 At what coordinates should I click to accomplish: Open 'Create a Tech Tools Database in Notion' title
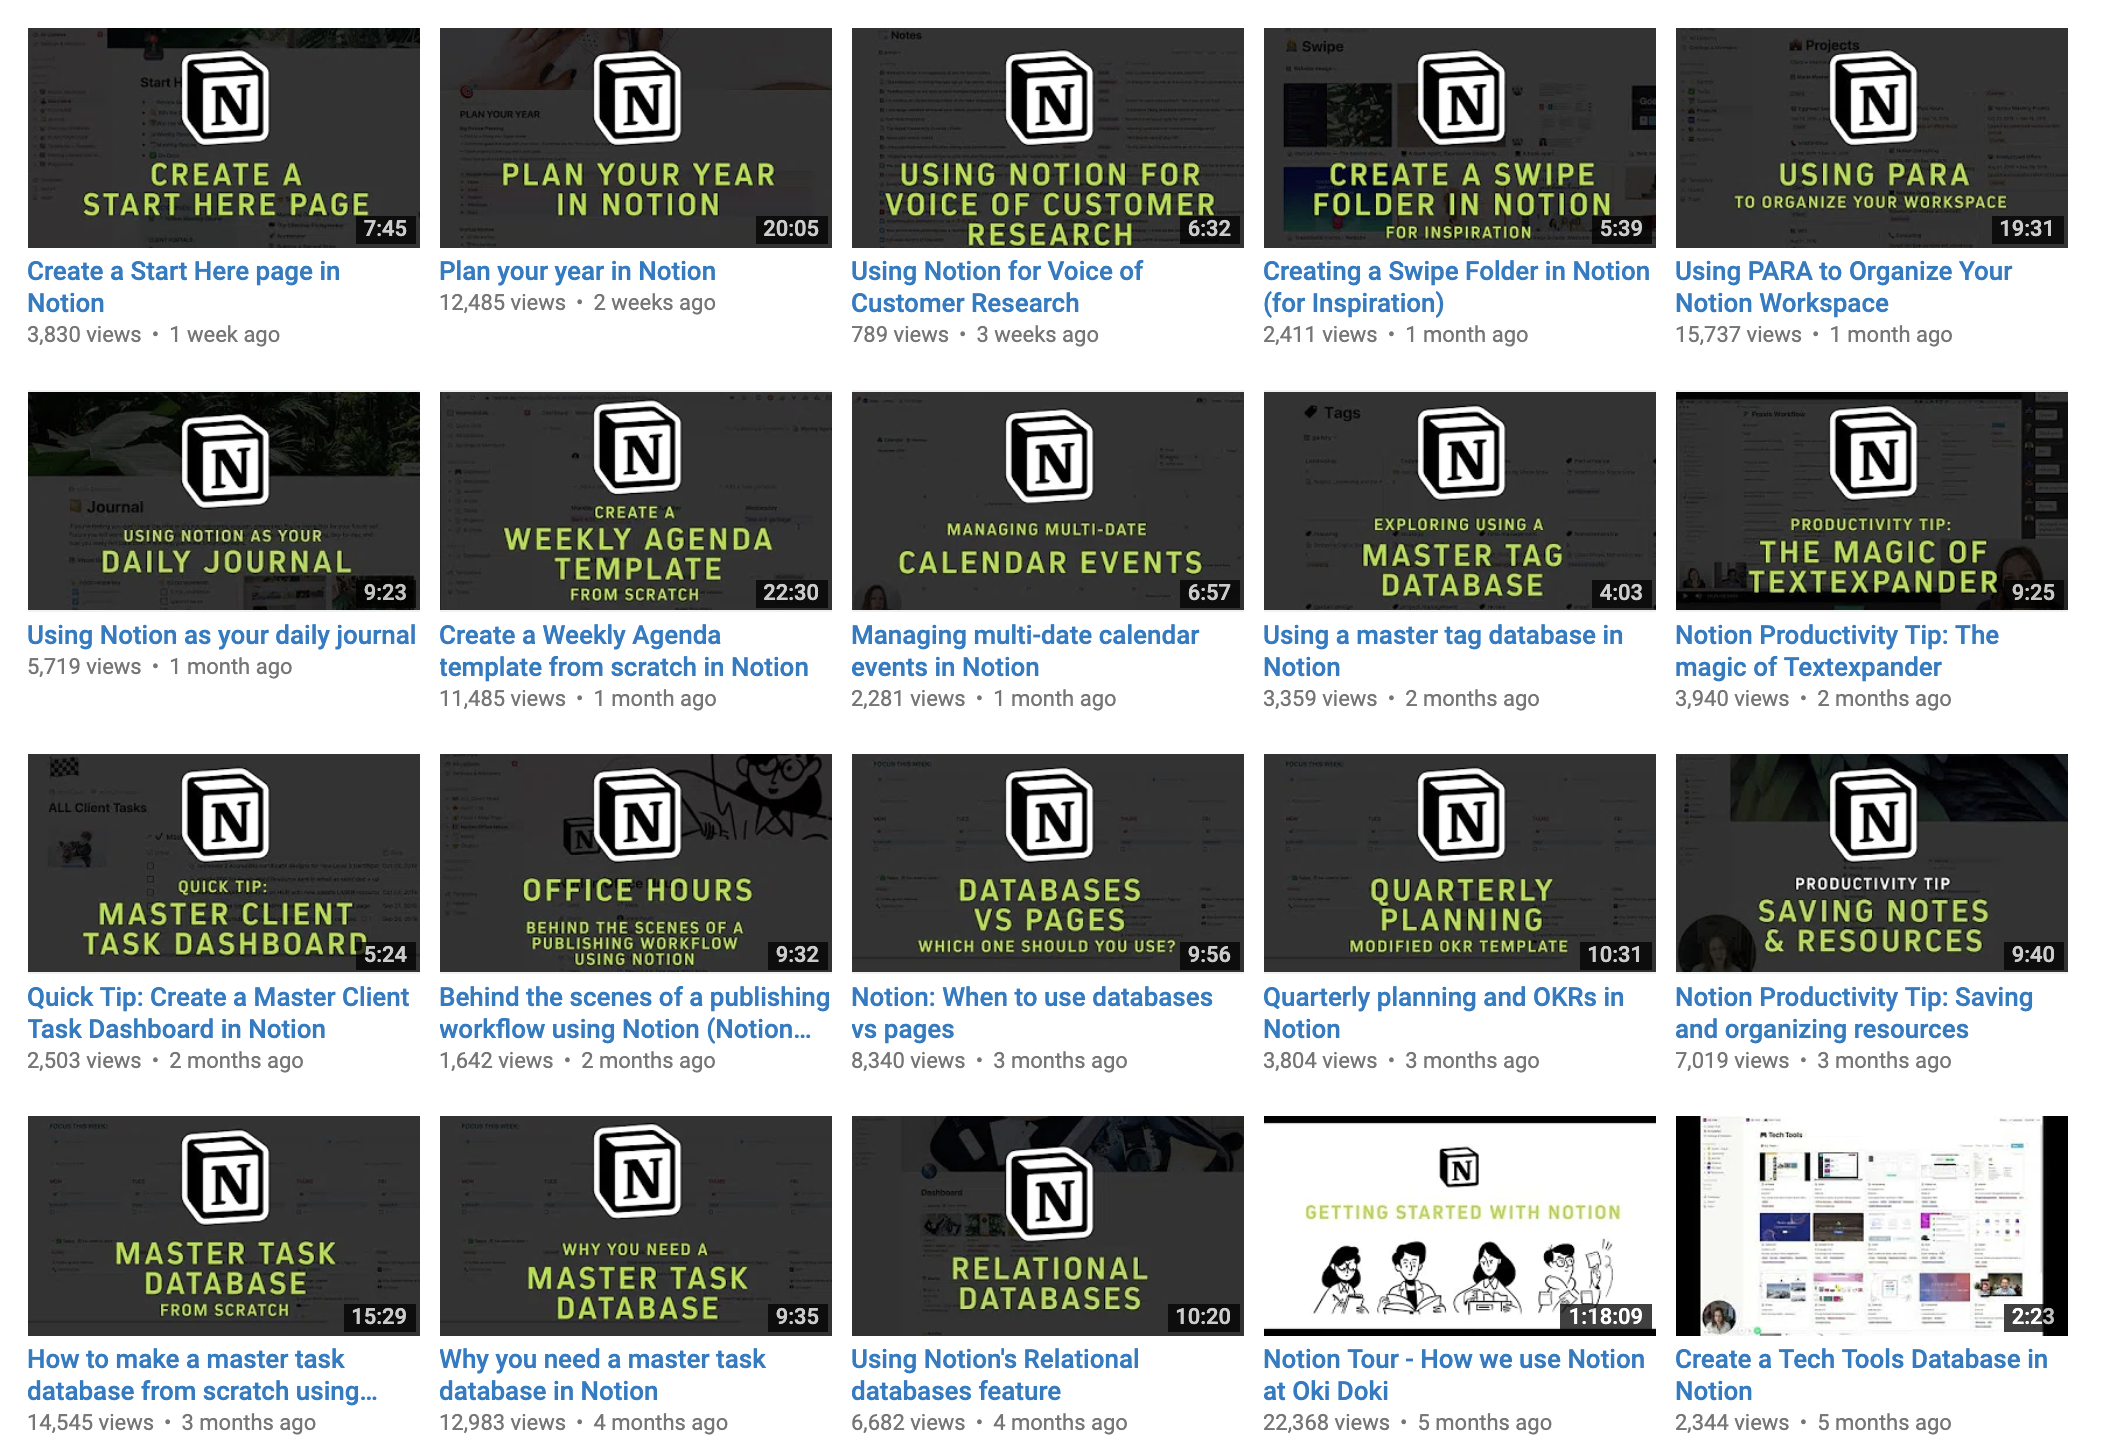1861,1375
